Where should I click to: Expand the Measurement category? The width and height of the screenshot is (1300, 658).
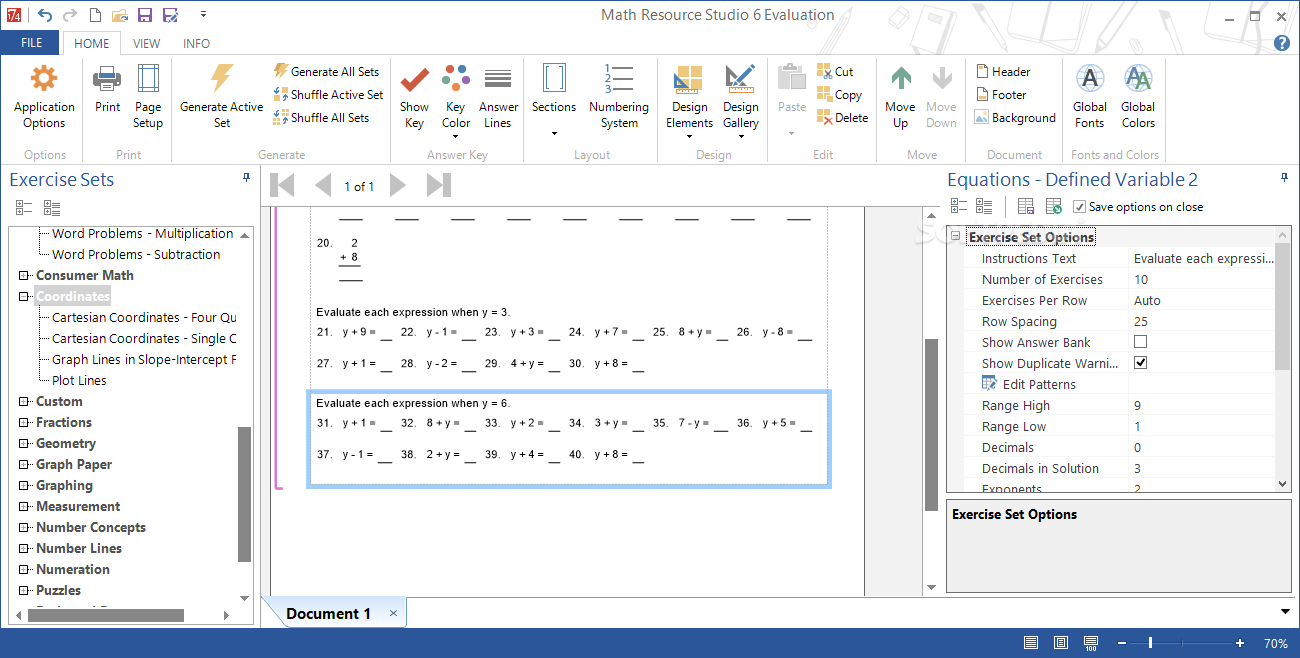24,506
